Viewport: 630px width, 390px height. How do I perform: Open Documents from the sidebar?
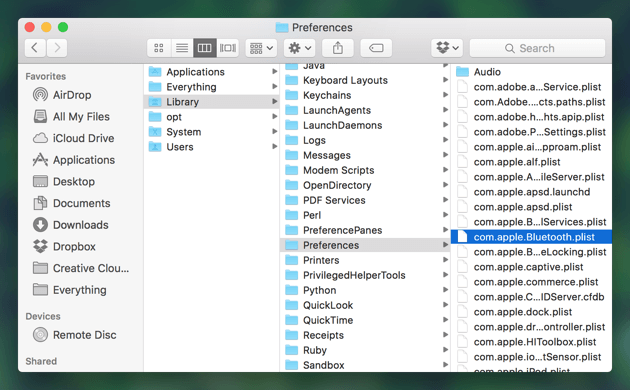(x=72, y=203)
